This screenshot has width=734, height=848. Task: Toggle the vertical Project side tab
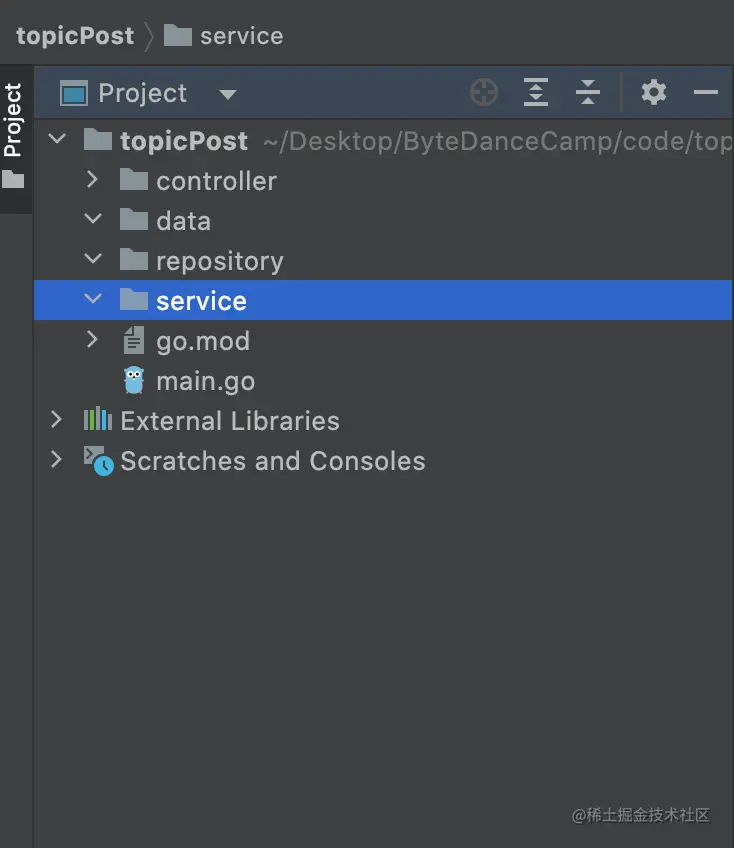click(x=13, y=120)
